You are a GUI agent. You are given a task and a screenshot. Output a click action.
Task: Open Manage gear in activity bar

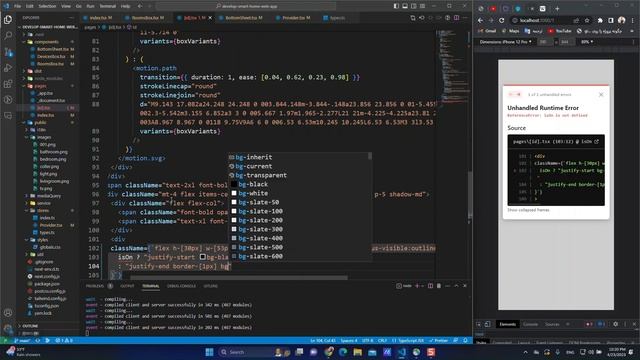(8, 328)
